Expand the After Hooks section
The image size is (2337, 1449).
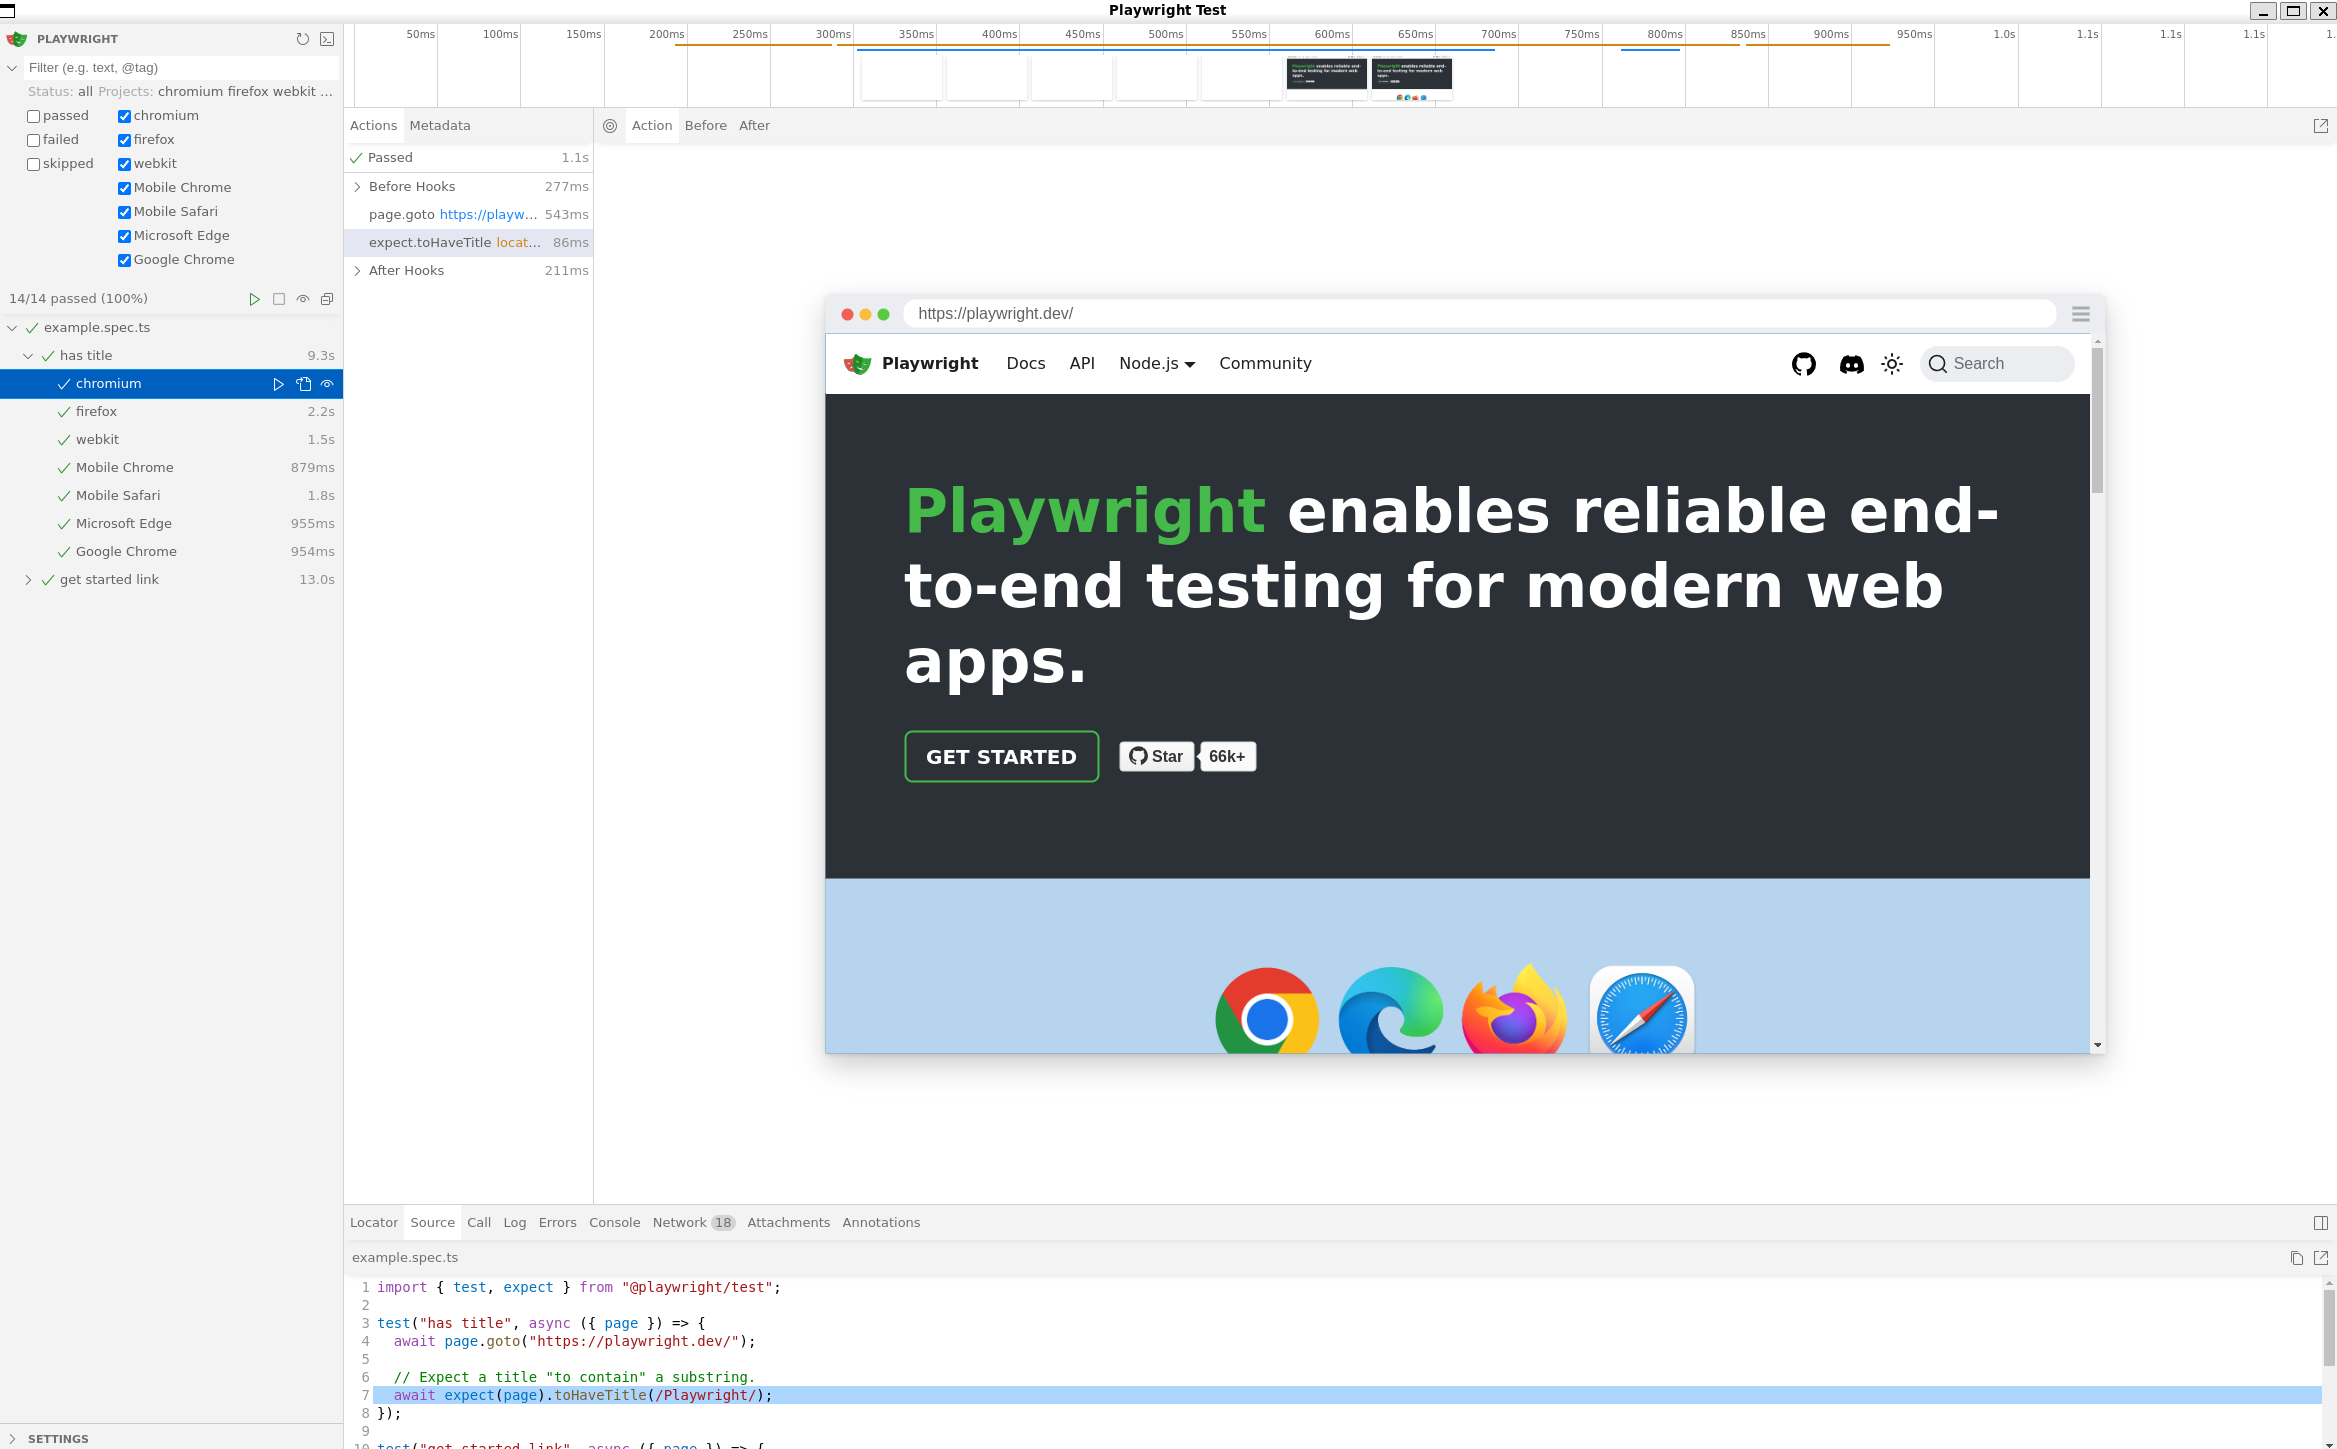click(x=357, y=270)
